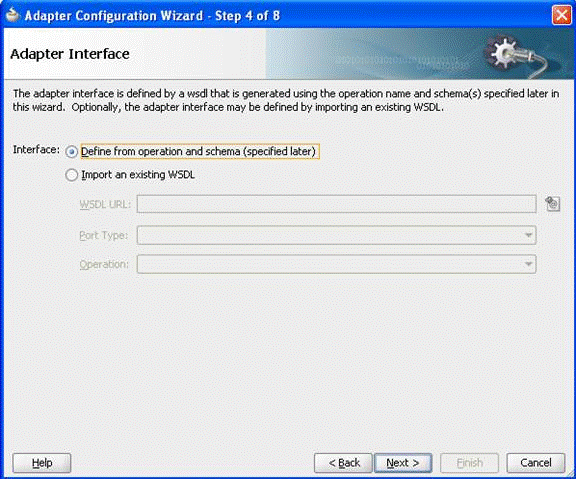Go to previous step with Back button
Image resolution: width=576 pixels, height=479 pixels.
point(343,463)
